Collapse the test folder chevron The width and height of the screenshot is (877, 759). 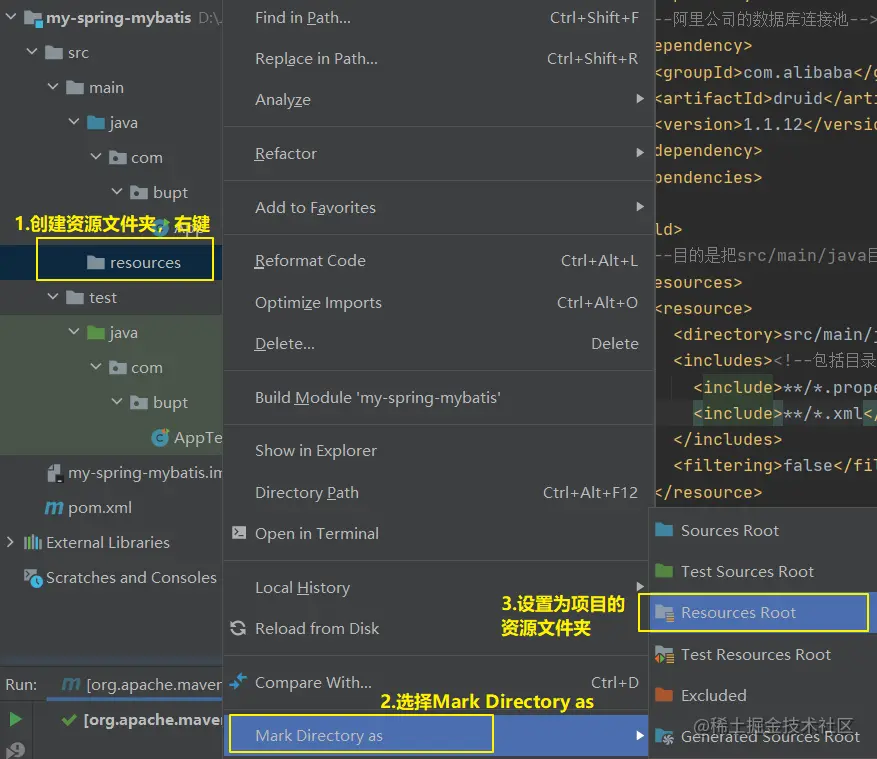tap(53, 296)
